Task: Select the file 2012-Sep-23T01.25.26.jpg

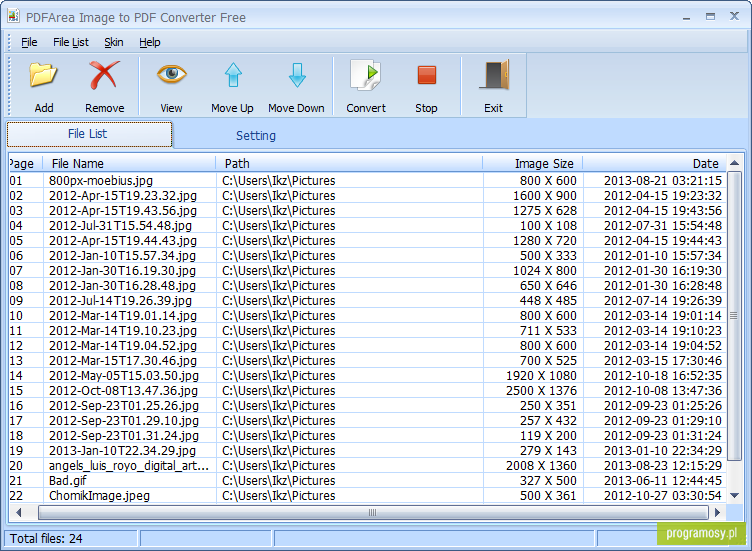Action: coord(124,406)
